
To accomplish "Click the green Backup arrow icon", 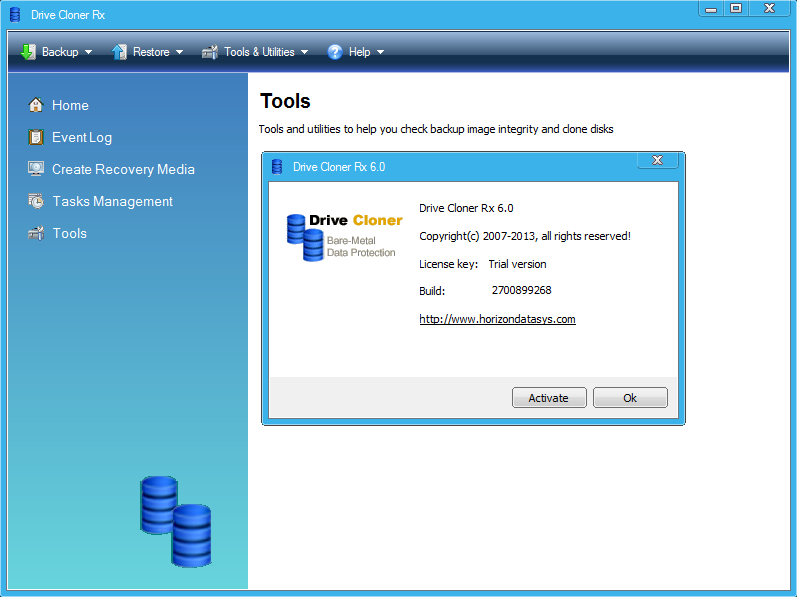I will coord(28,52).
